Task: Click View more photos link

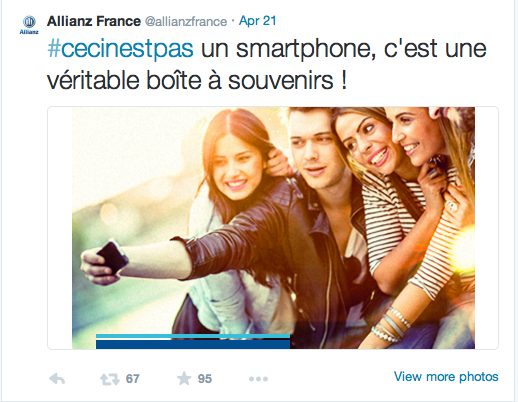Action: [x=446, y=376]
